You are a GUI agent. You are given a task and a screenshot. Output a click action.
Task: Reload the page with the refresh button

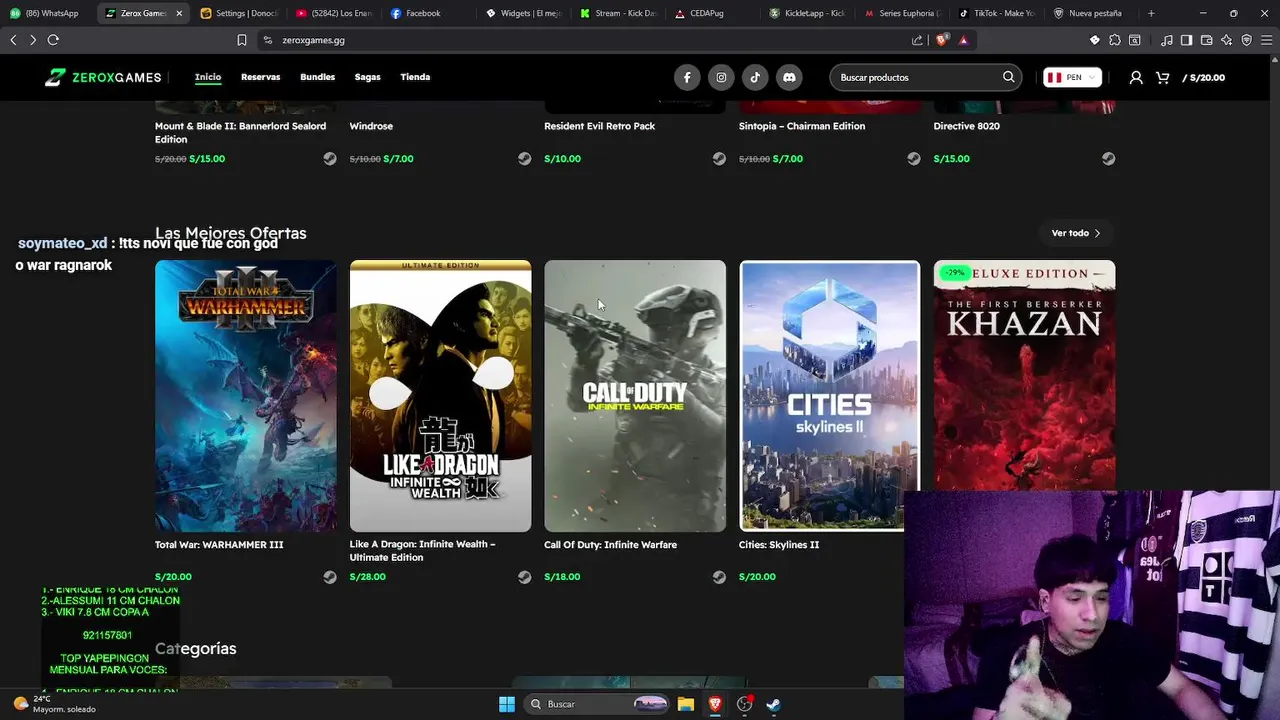pyautogui.click(x=53, y=40)
